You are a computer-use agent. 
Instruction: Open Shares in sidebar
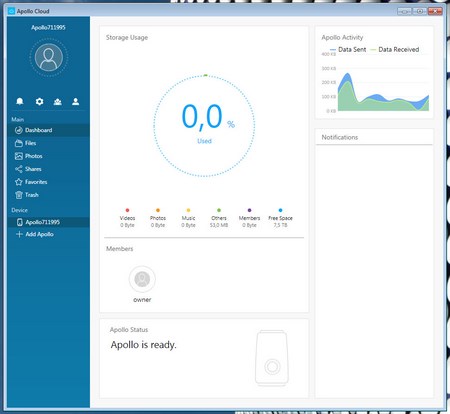point(48,169)
